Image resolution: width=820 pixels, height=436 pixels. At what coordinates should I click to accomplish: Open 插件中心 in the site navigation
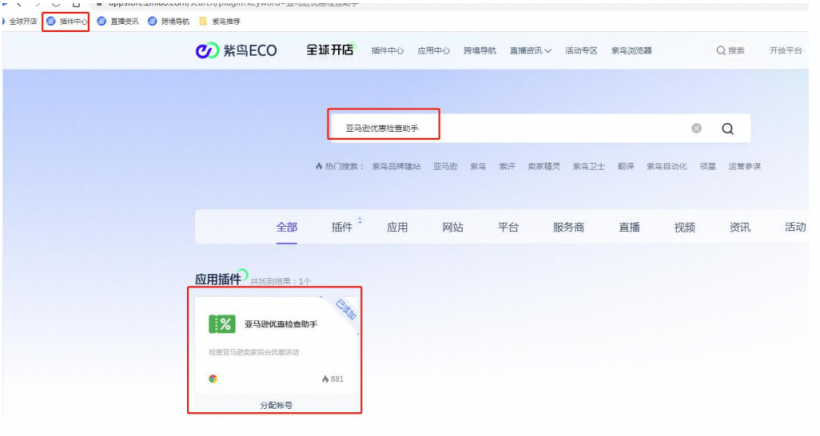[388, 51]
